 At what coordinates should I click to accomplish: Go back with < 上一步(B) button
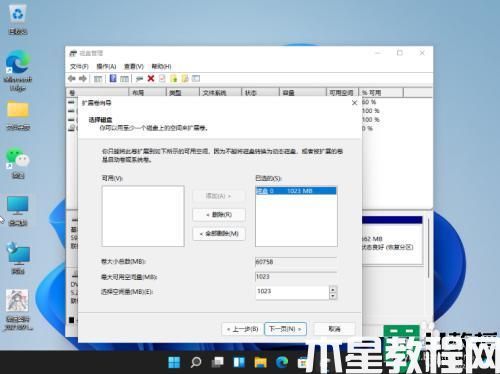coord(242,329)
